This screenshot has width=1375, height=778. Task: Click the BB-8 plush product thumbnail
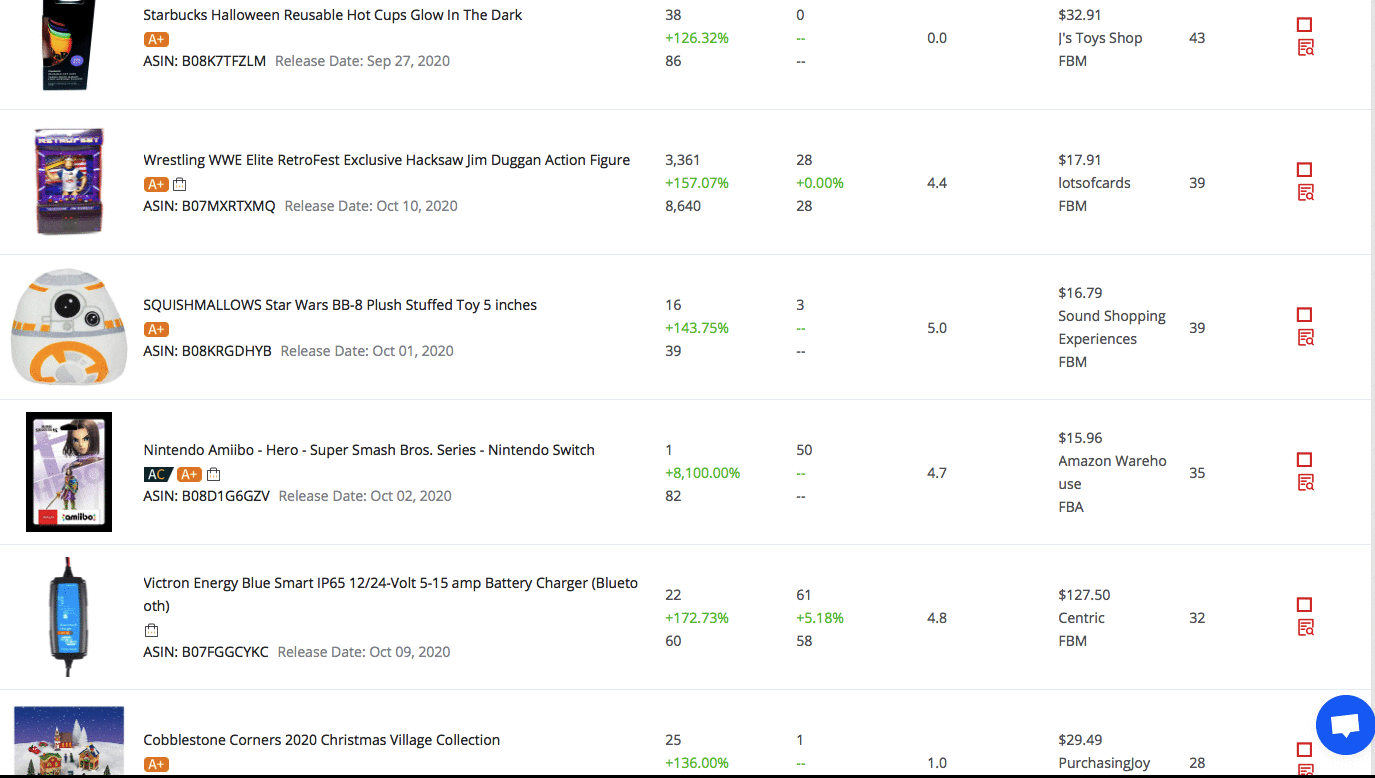click(x=69, y=326)
